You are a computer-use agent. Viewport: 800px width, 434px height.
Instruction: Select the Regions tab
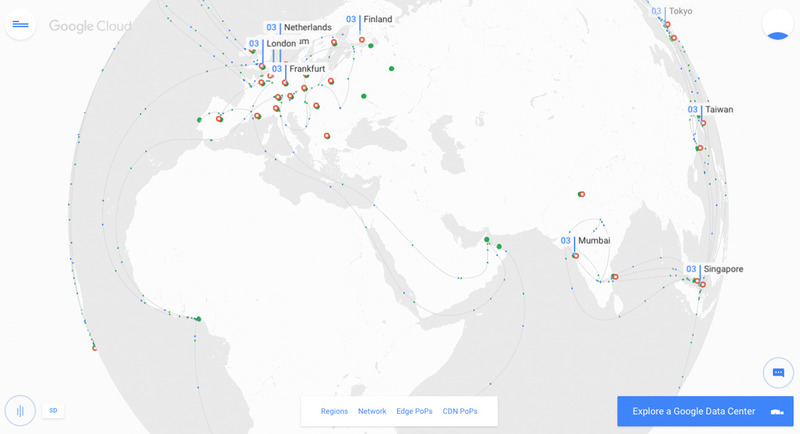tap(334, 411)
